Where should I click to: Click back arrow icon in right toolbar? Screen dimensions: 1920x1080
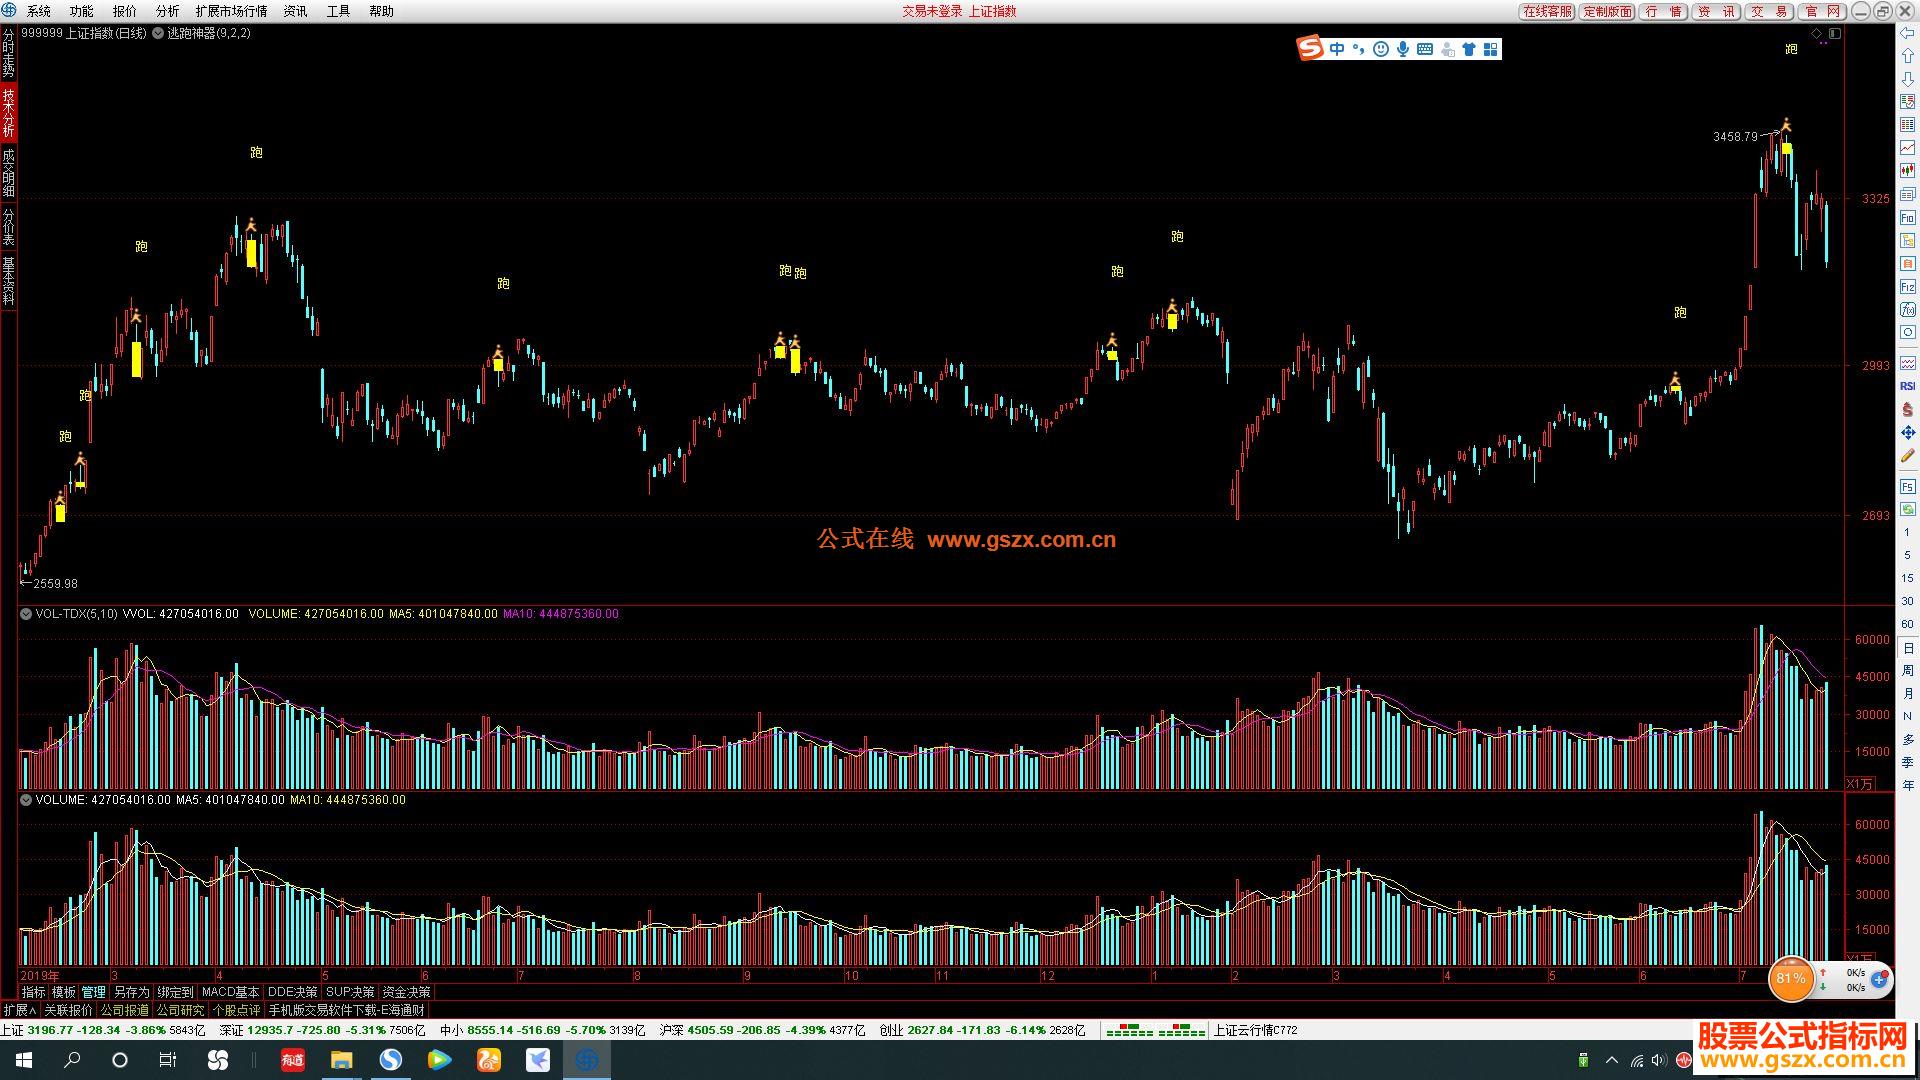1907,33
